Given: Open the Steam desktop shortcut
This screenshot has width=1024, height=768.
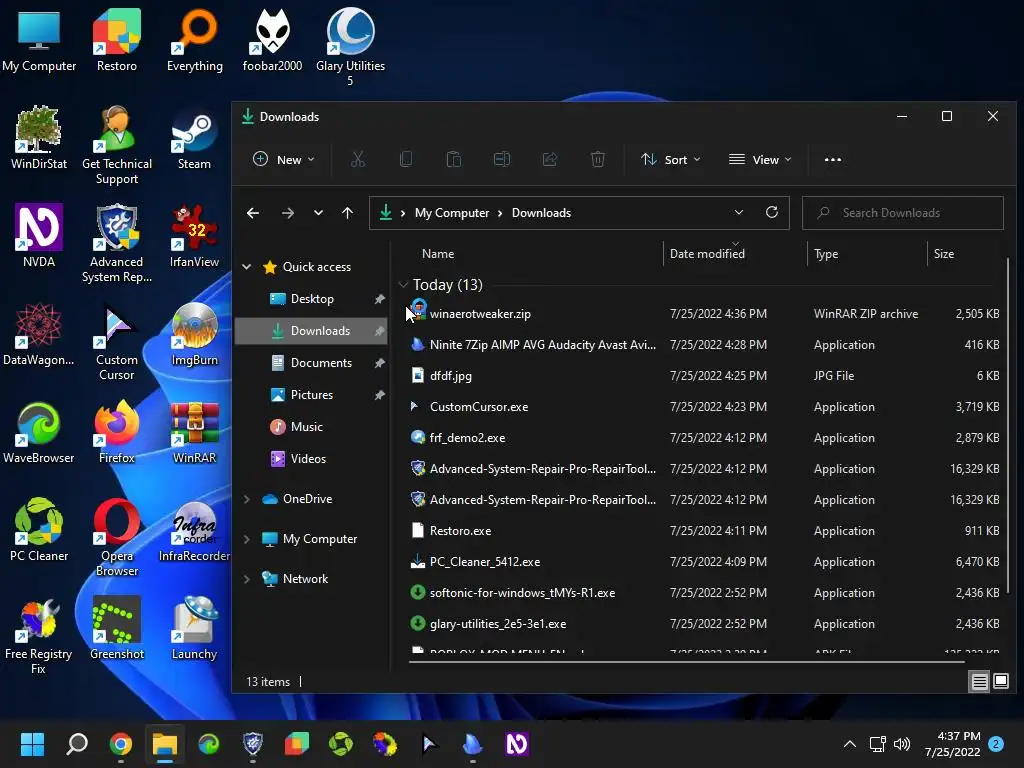Looking at the screenshot, I should click(194, 140).
